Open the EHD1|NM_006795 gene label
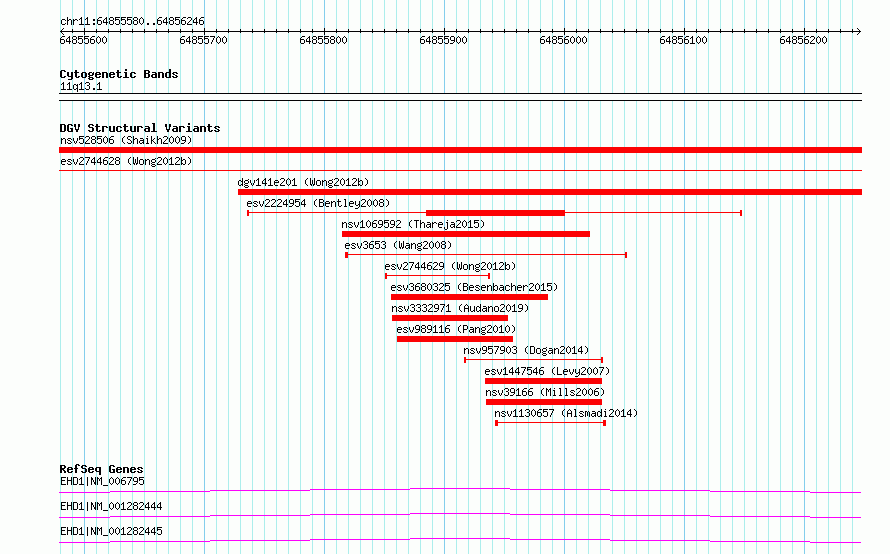The width and height of the screenshot is (890, 554). [x=102, y=481]
